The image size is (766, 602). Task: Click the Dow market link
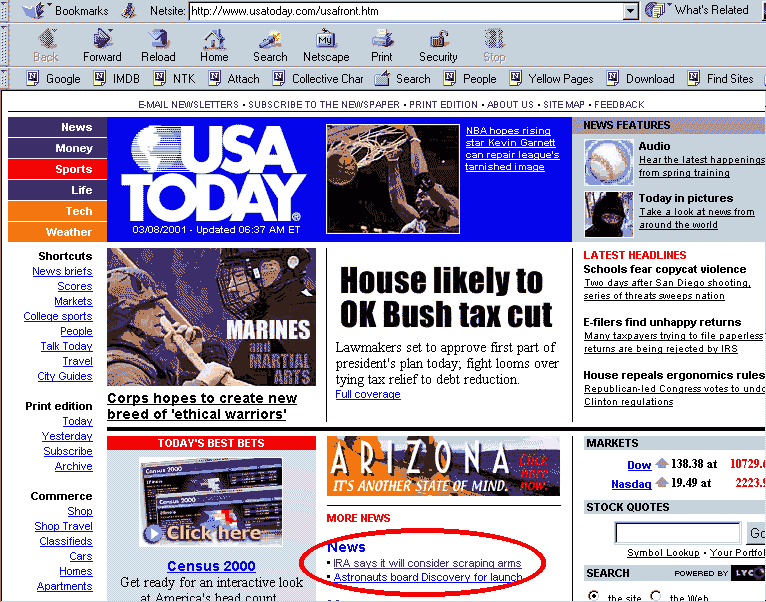[x=639, y=465]
